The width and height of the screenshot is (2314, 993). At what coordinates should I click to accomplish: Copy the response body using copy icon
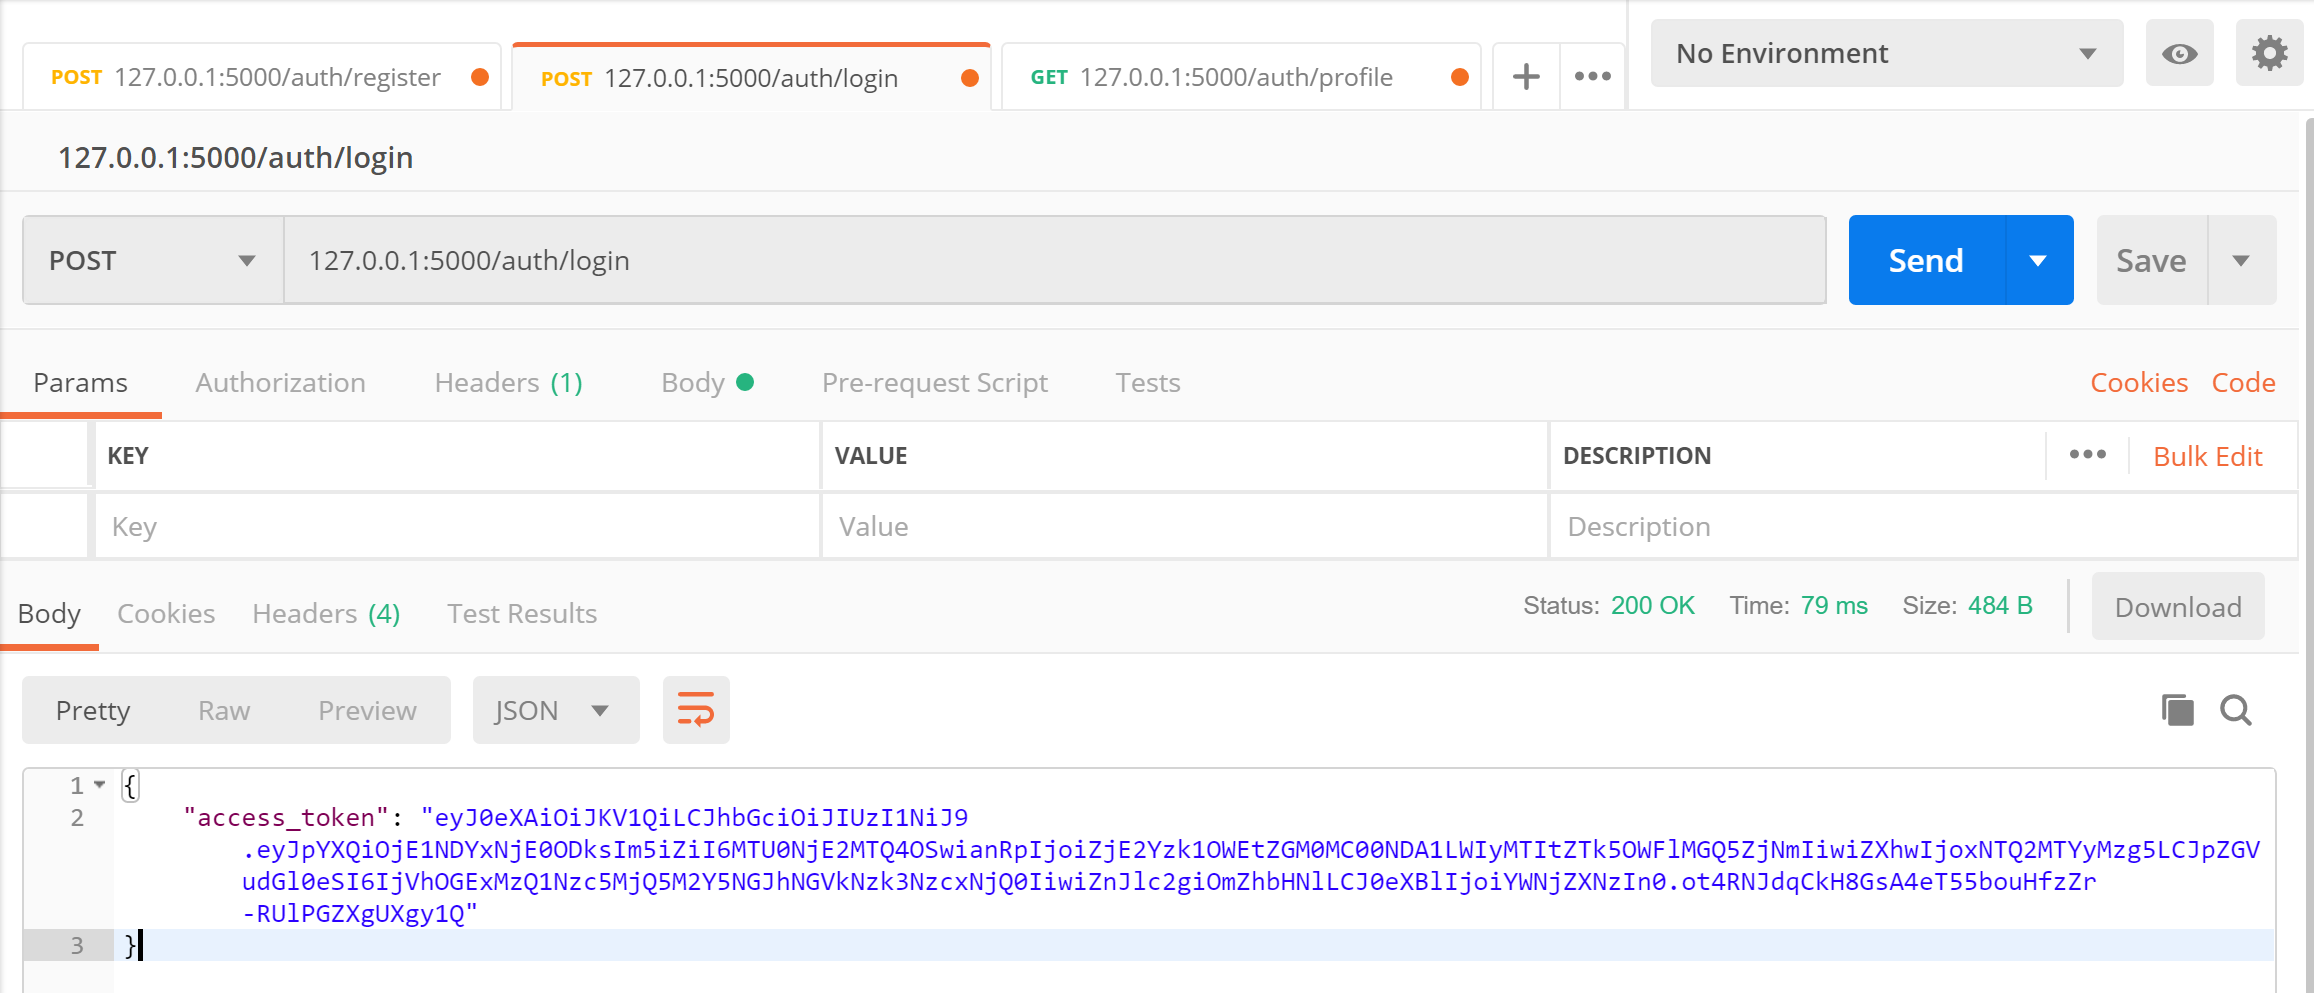point(2176,710)
